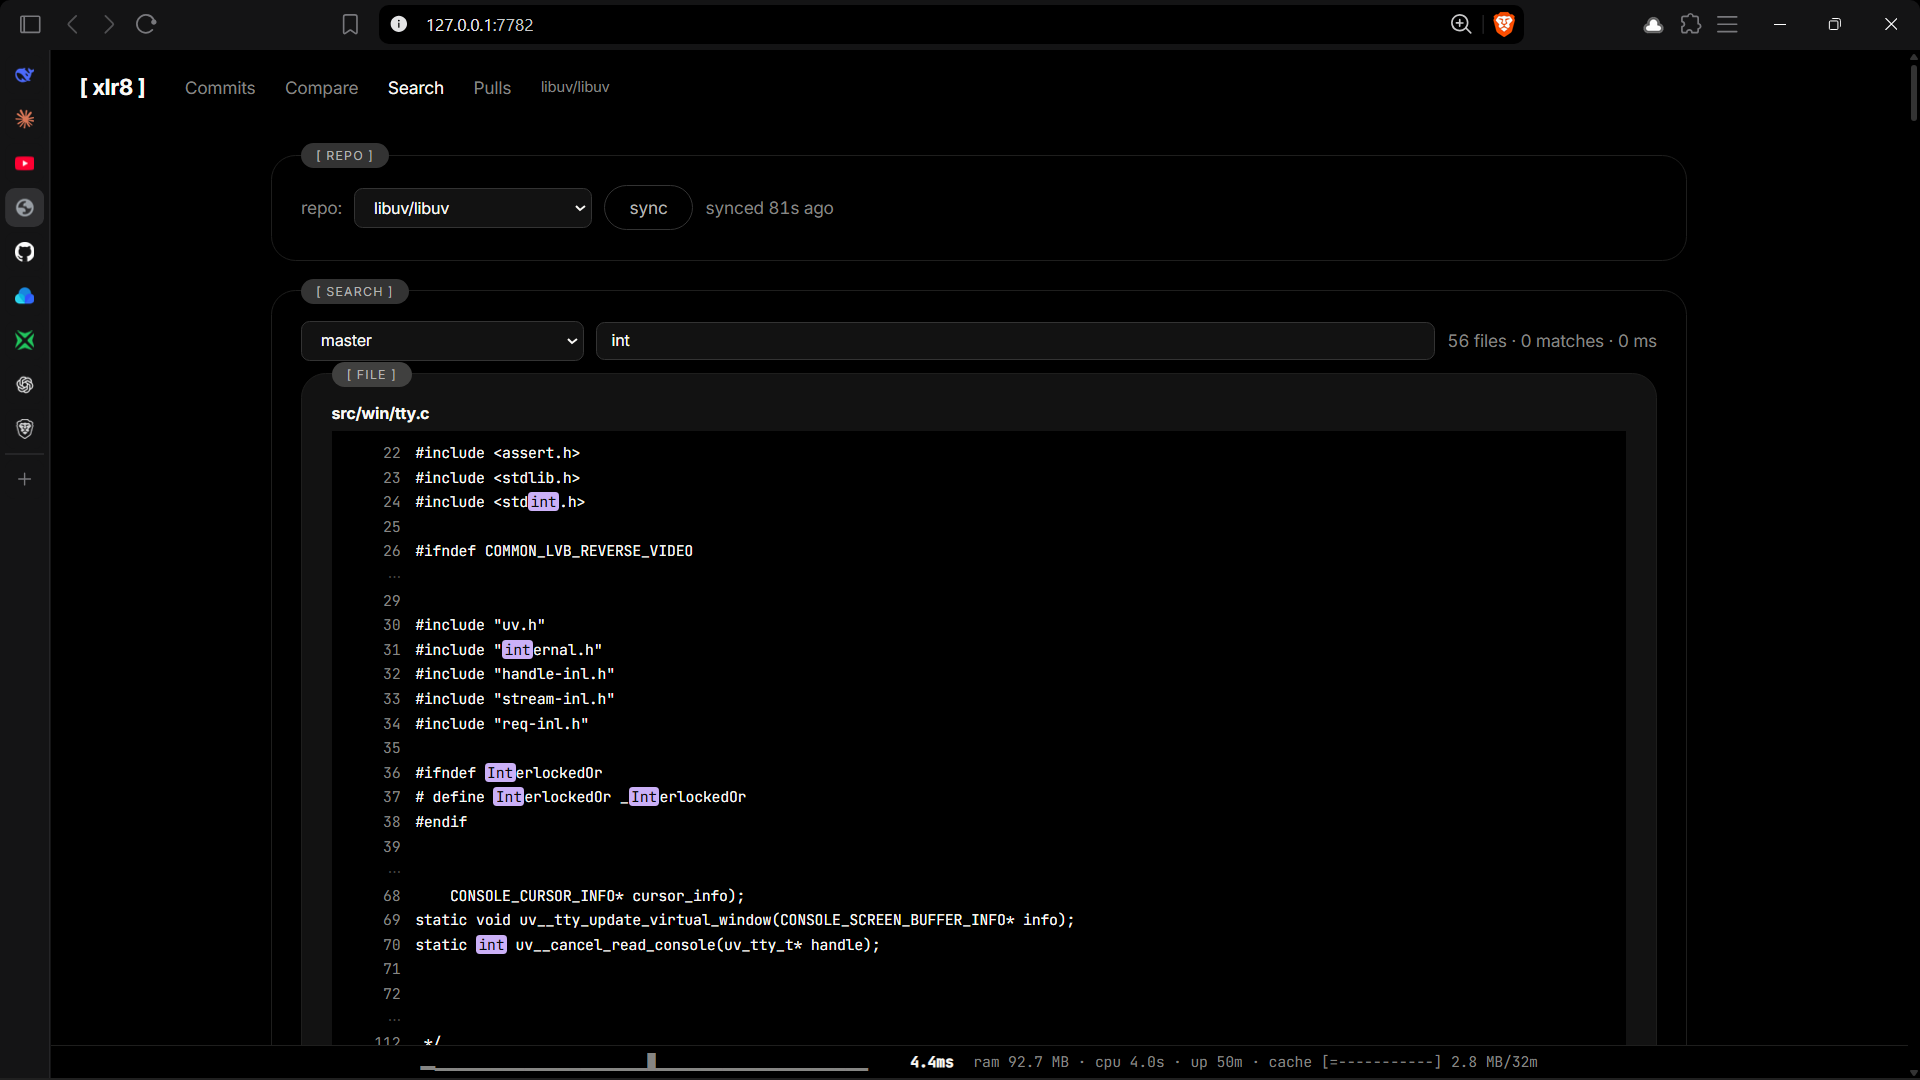Open the libuv/libuv header link
The height and width of the screenshot is (1080, 1920).
575,87
